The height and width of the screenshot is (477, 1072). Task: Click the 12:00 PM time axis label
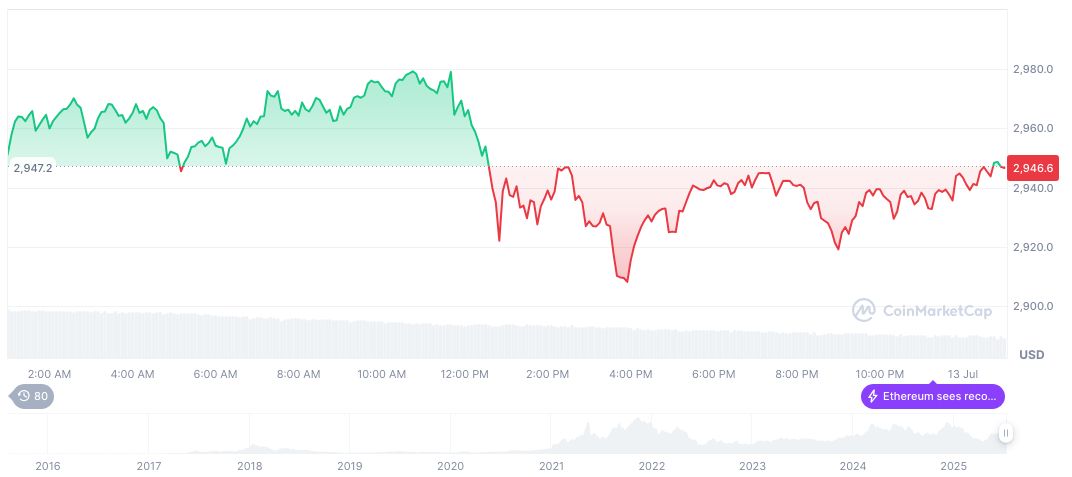click(x=464, y=374)
